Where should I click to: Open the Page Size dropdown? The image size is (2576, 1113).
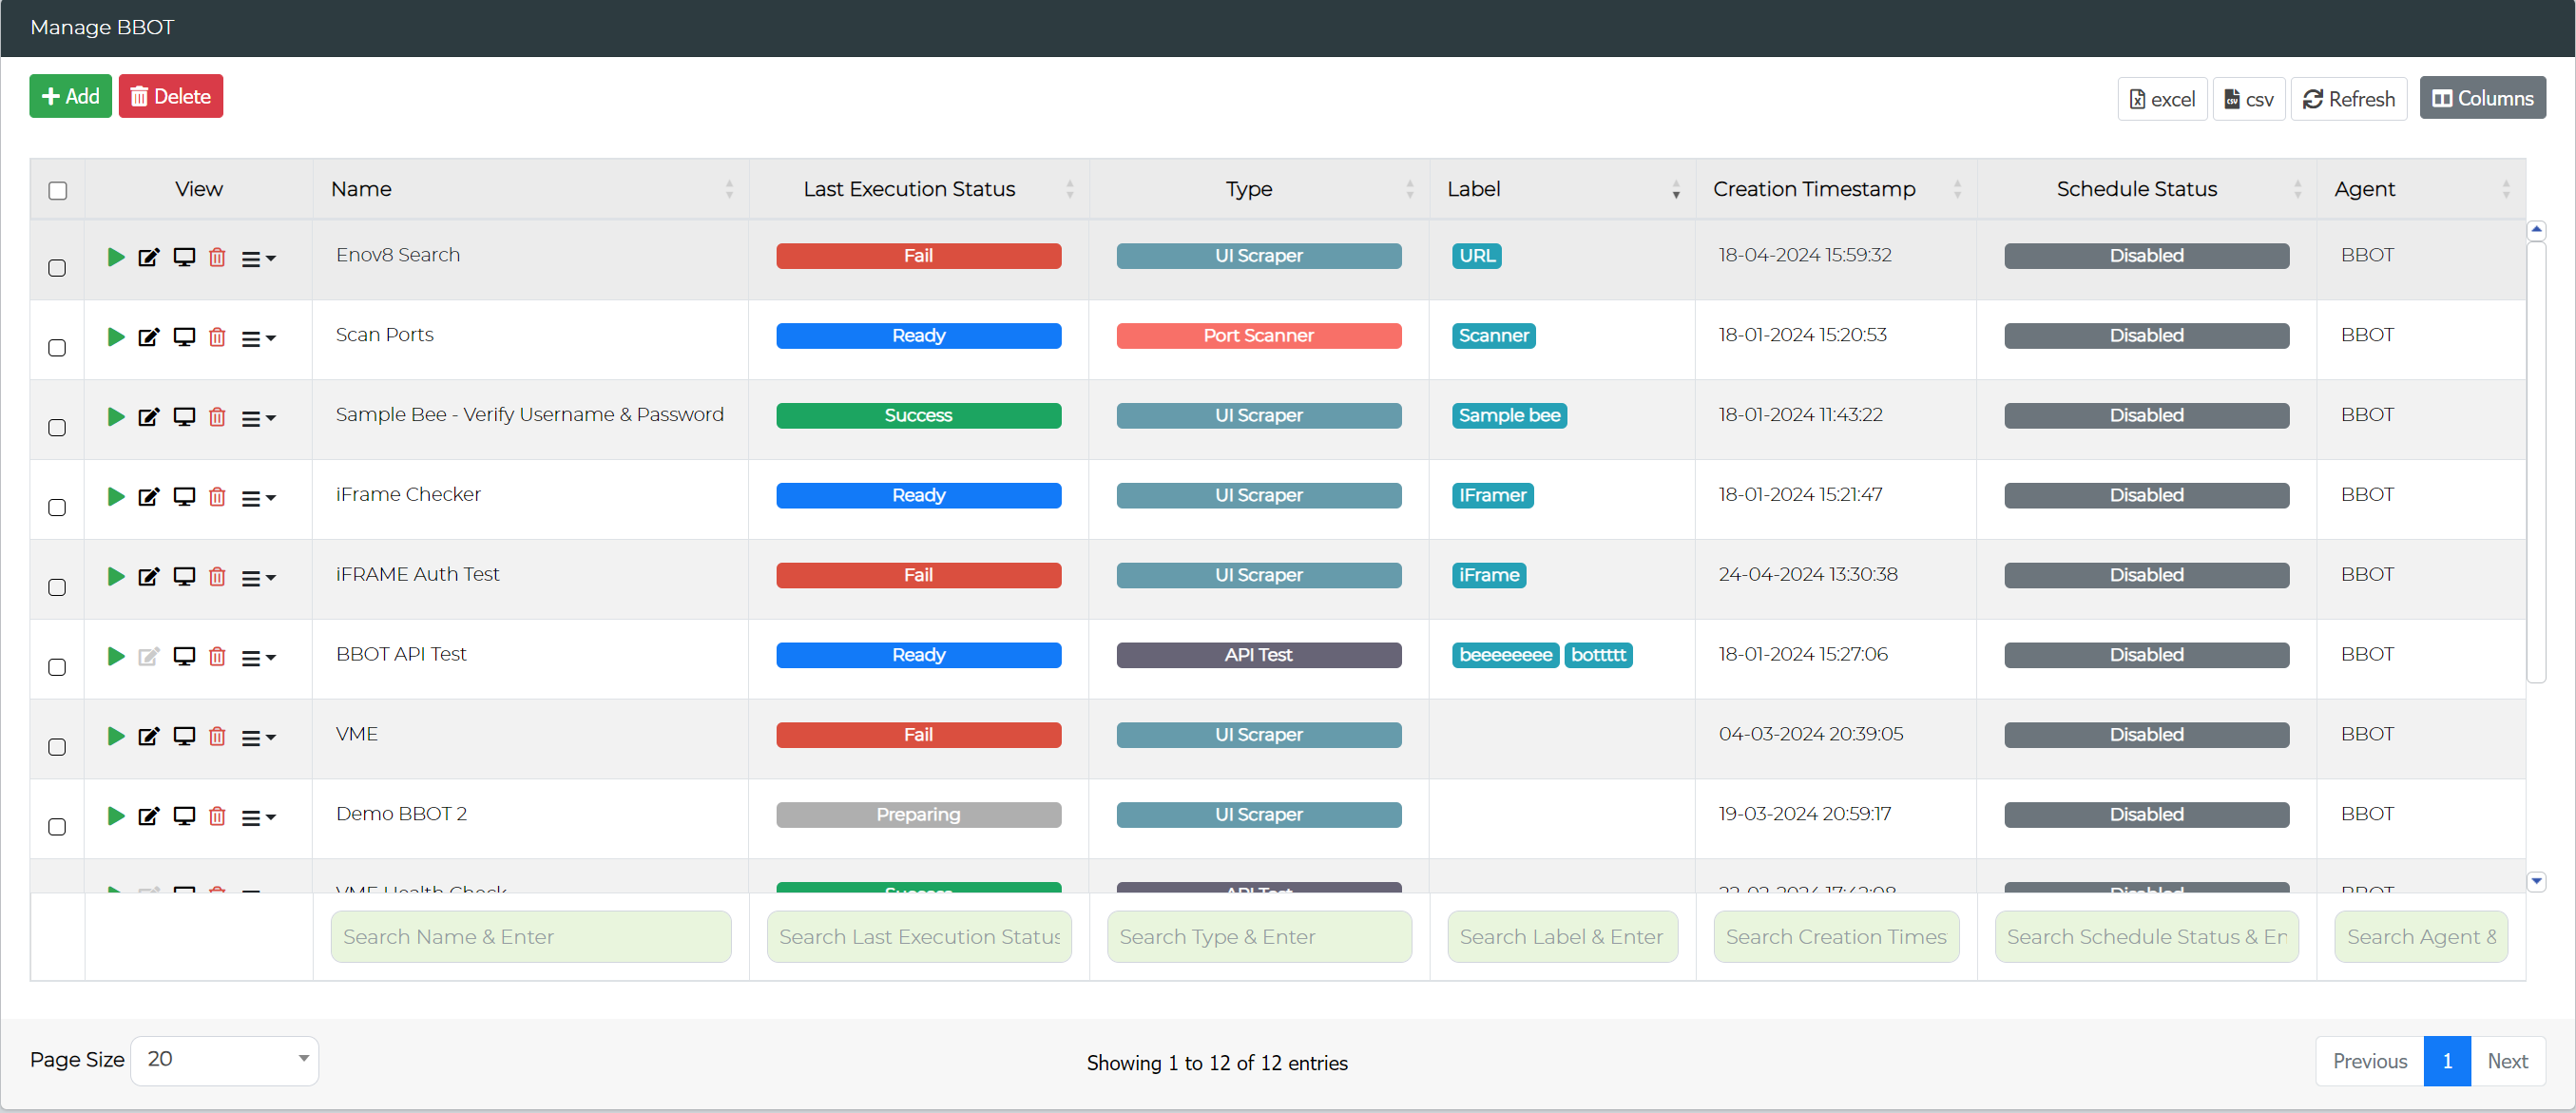coord(225,1060)
